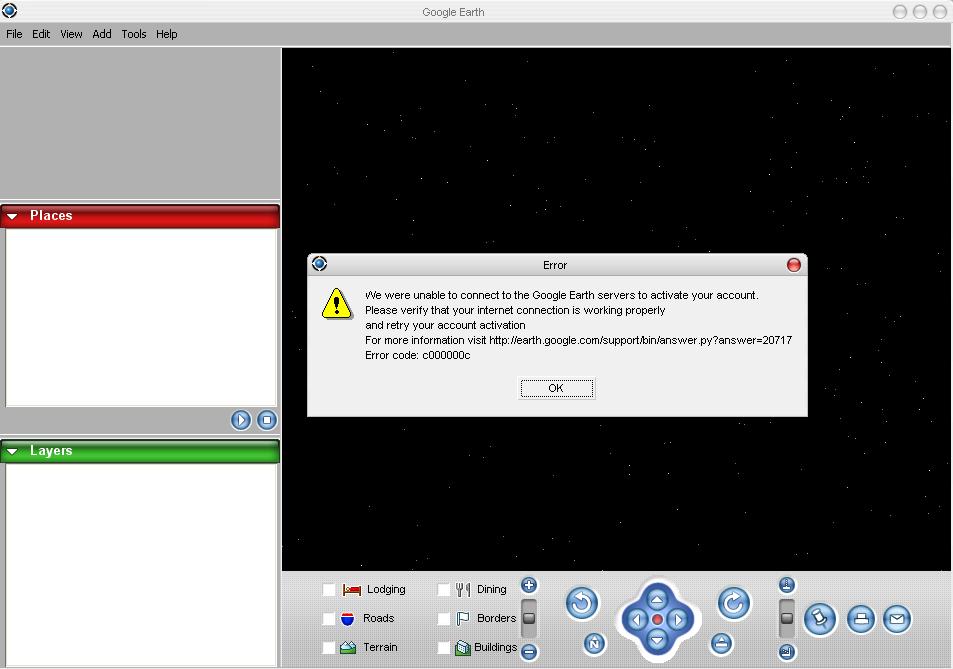
Task: Enable the Dining checkbox
Action: coord(444,589)
